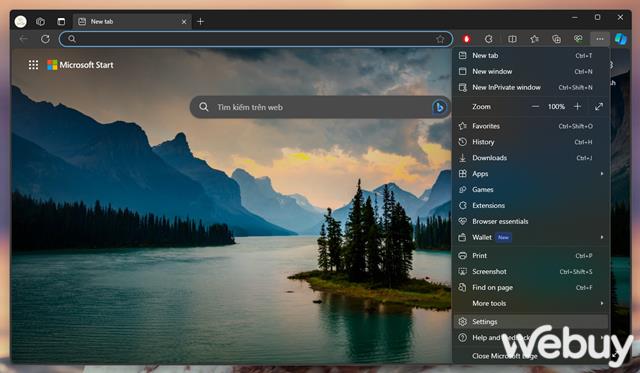Choose Find on page menu entry
Screen dimensions: 640x373
[531, 288]
